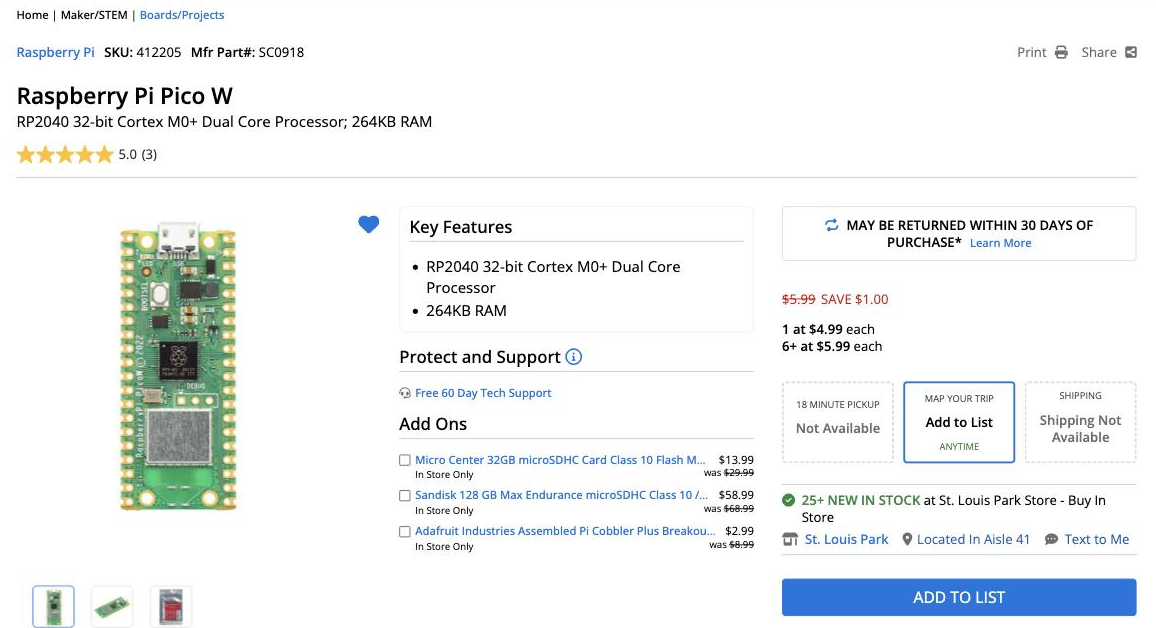
Task: Select the angled board thumbnail
Action: coord(112,607)
